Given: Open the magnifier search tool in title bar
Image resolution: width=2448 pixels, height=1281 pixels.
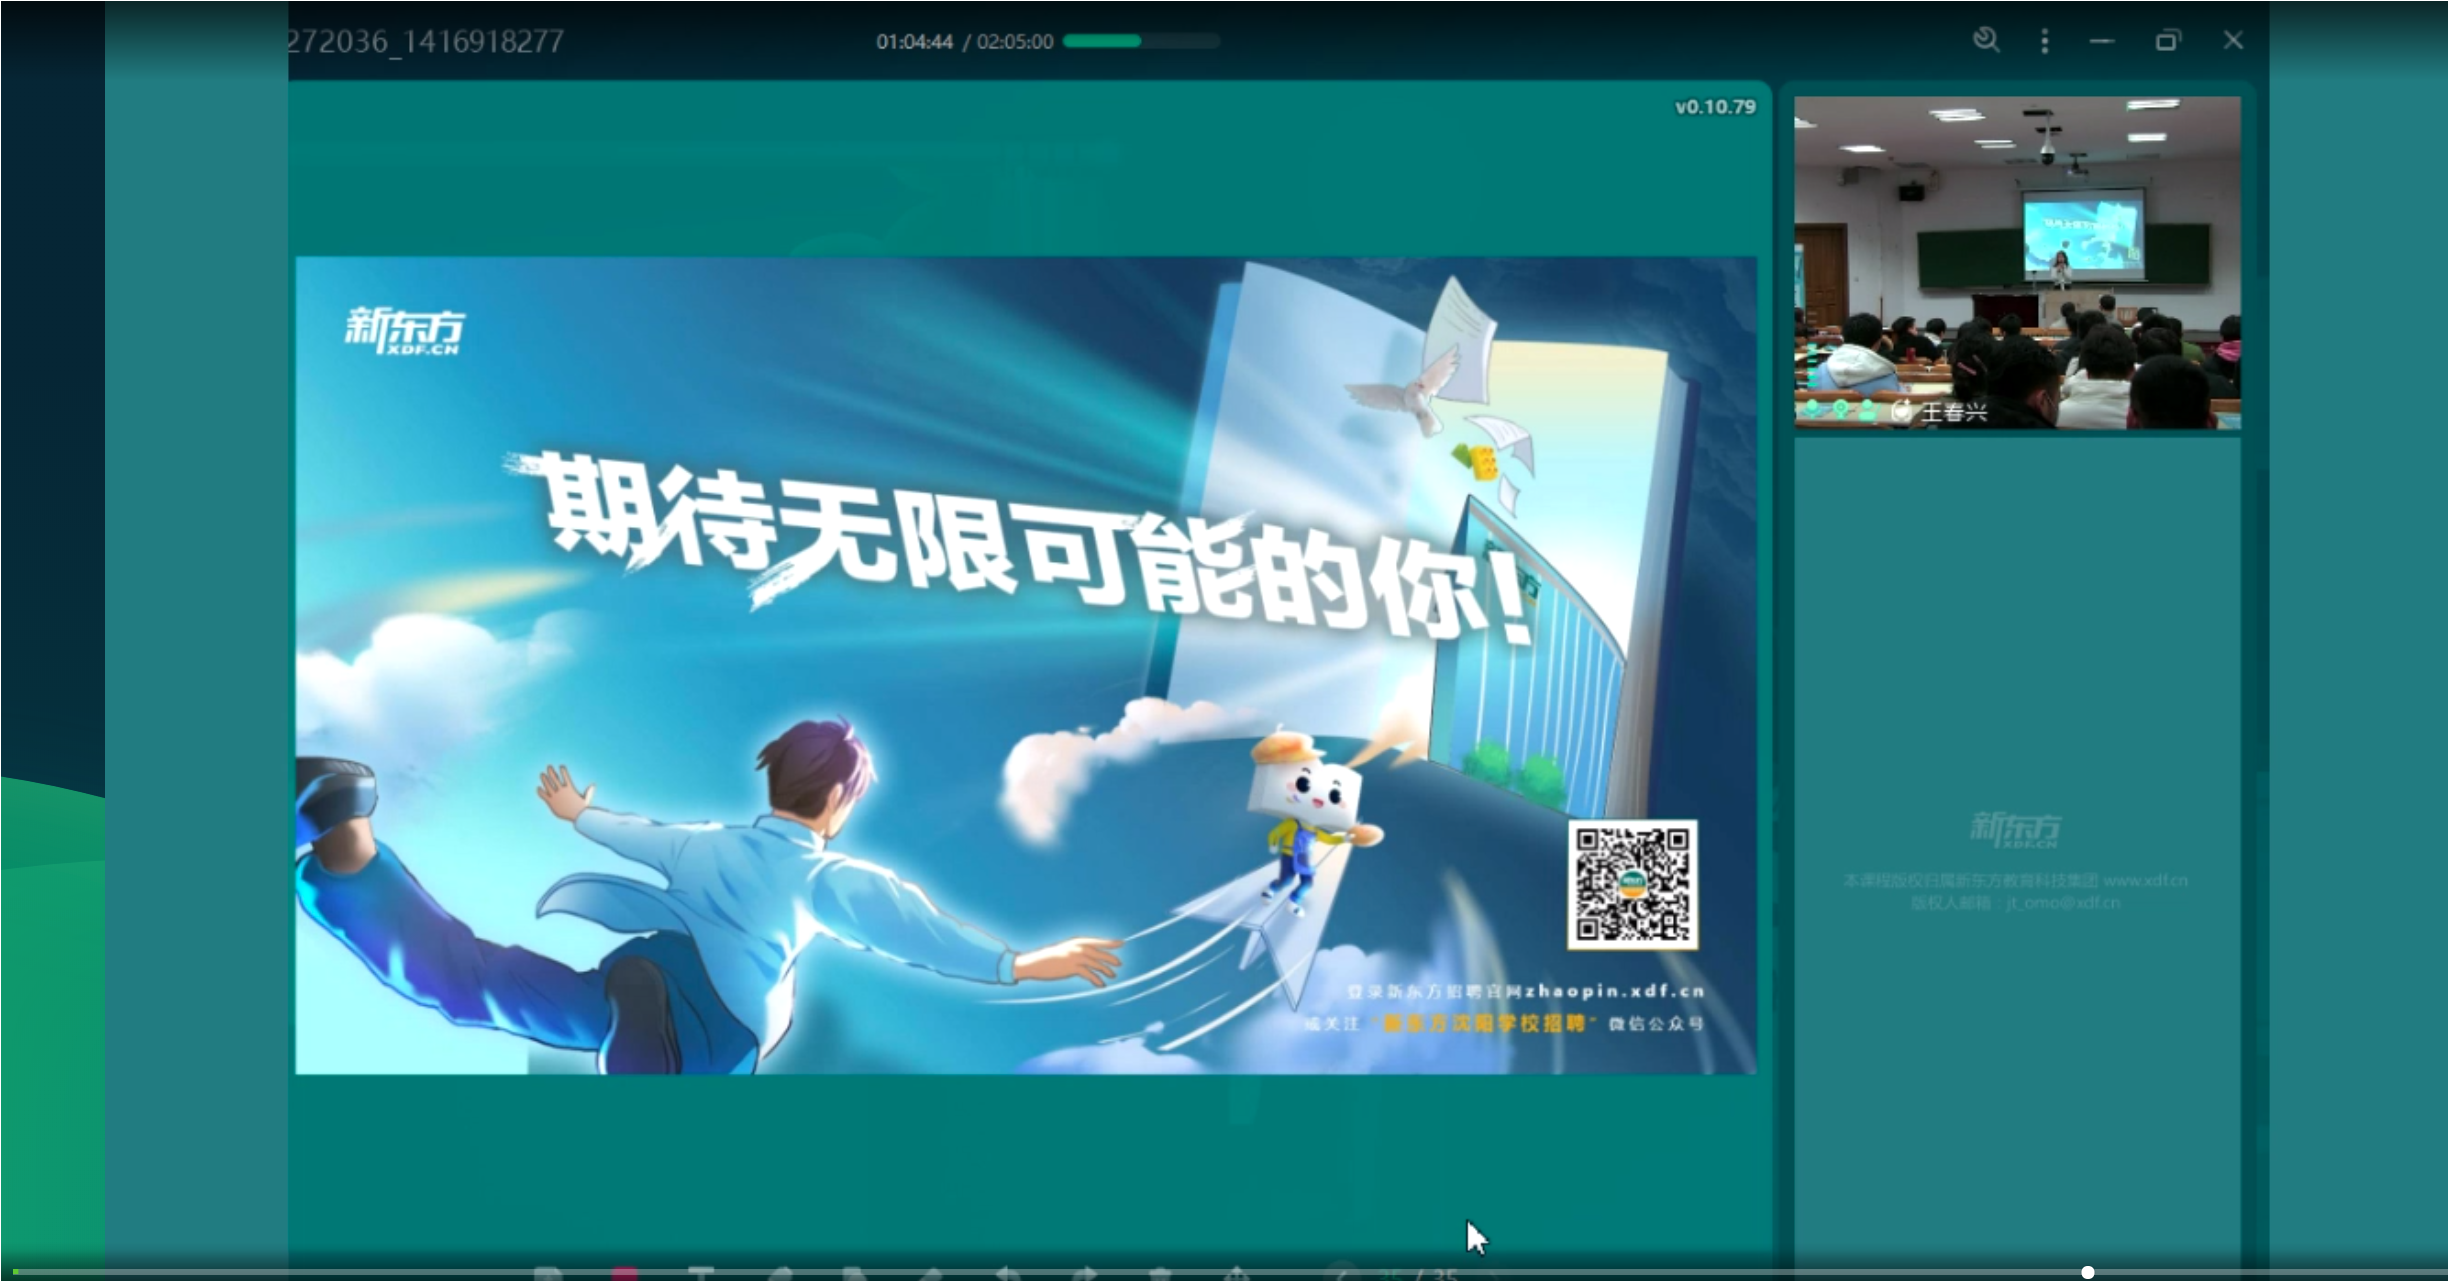Looking at the screenshot, I should pyautogui.click(x=1986, y=40).
